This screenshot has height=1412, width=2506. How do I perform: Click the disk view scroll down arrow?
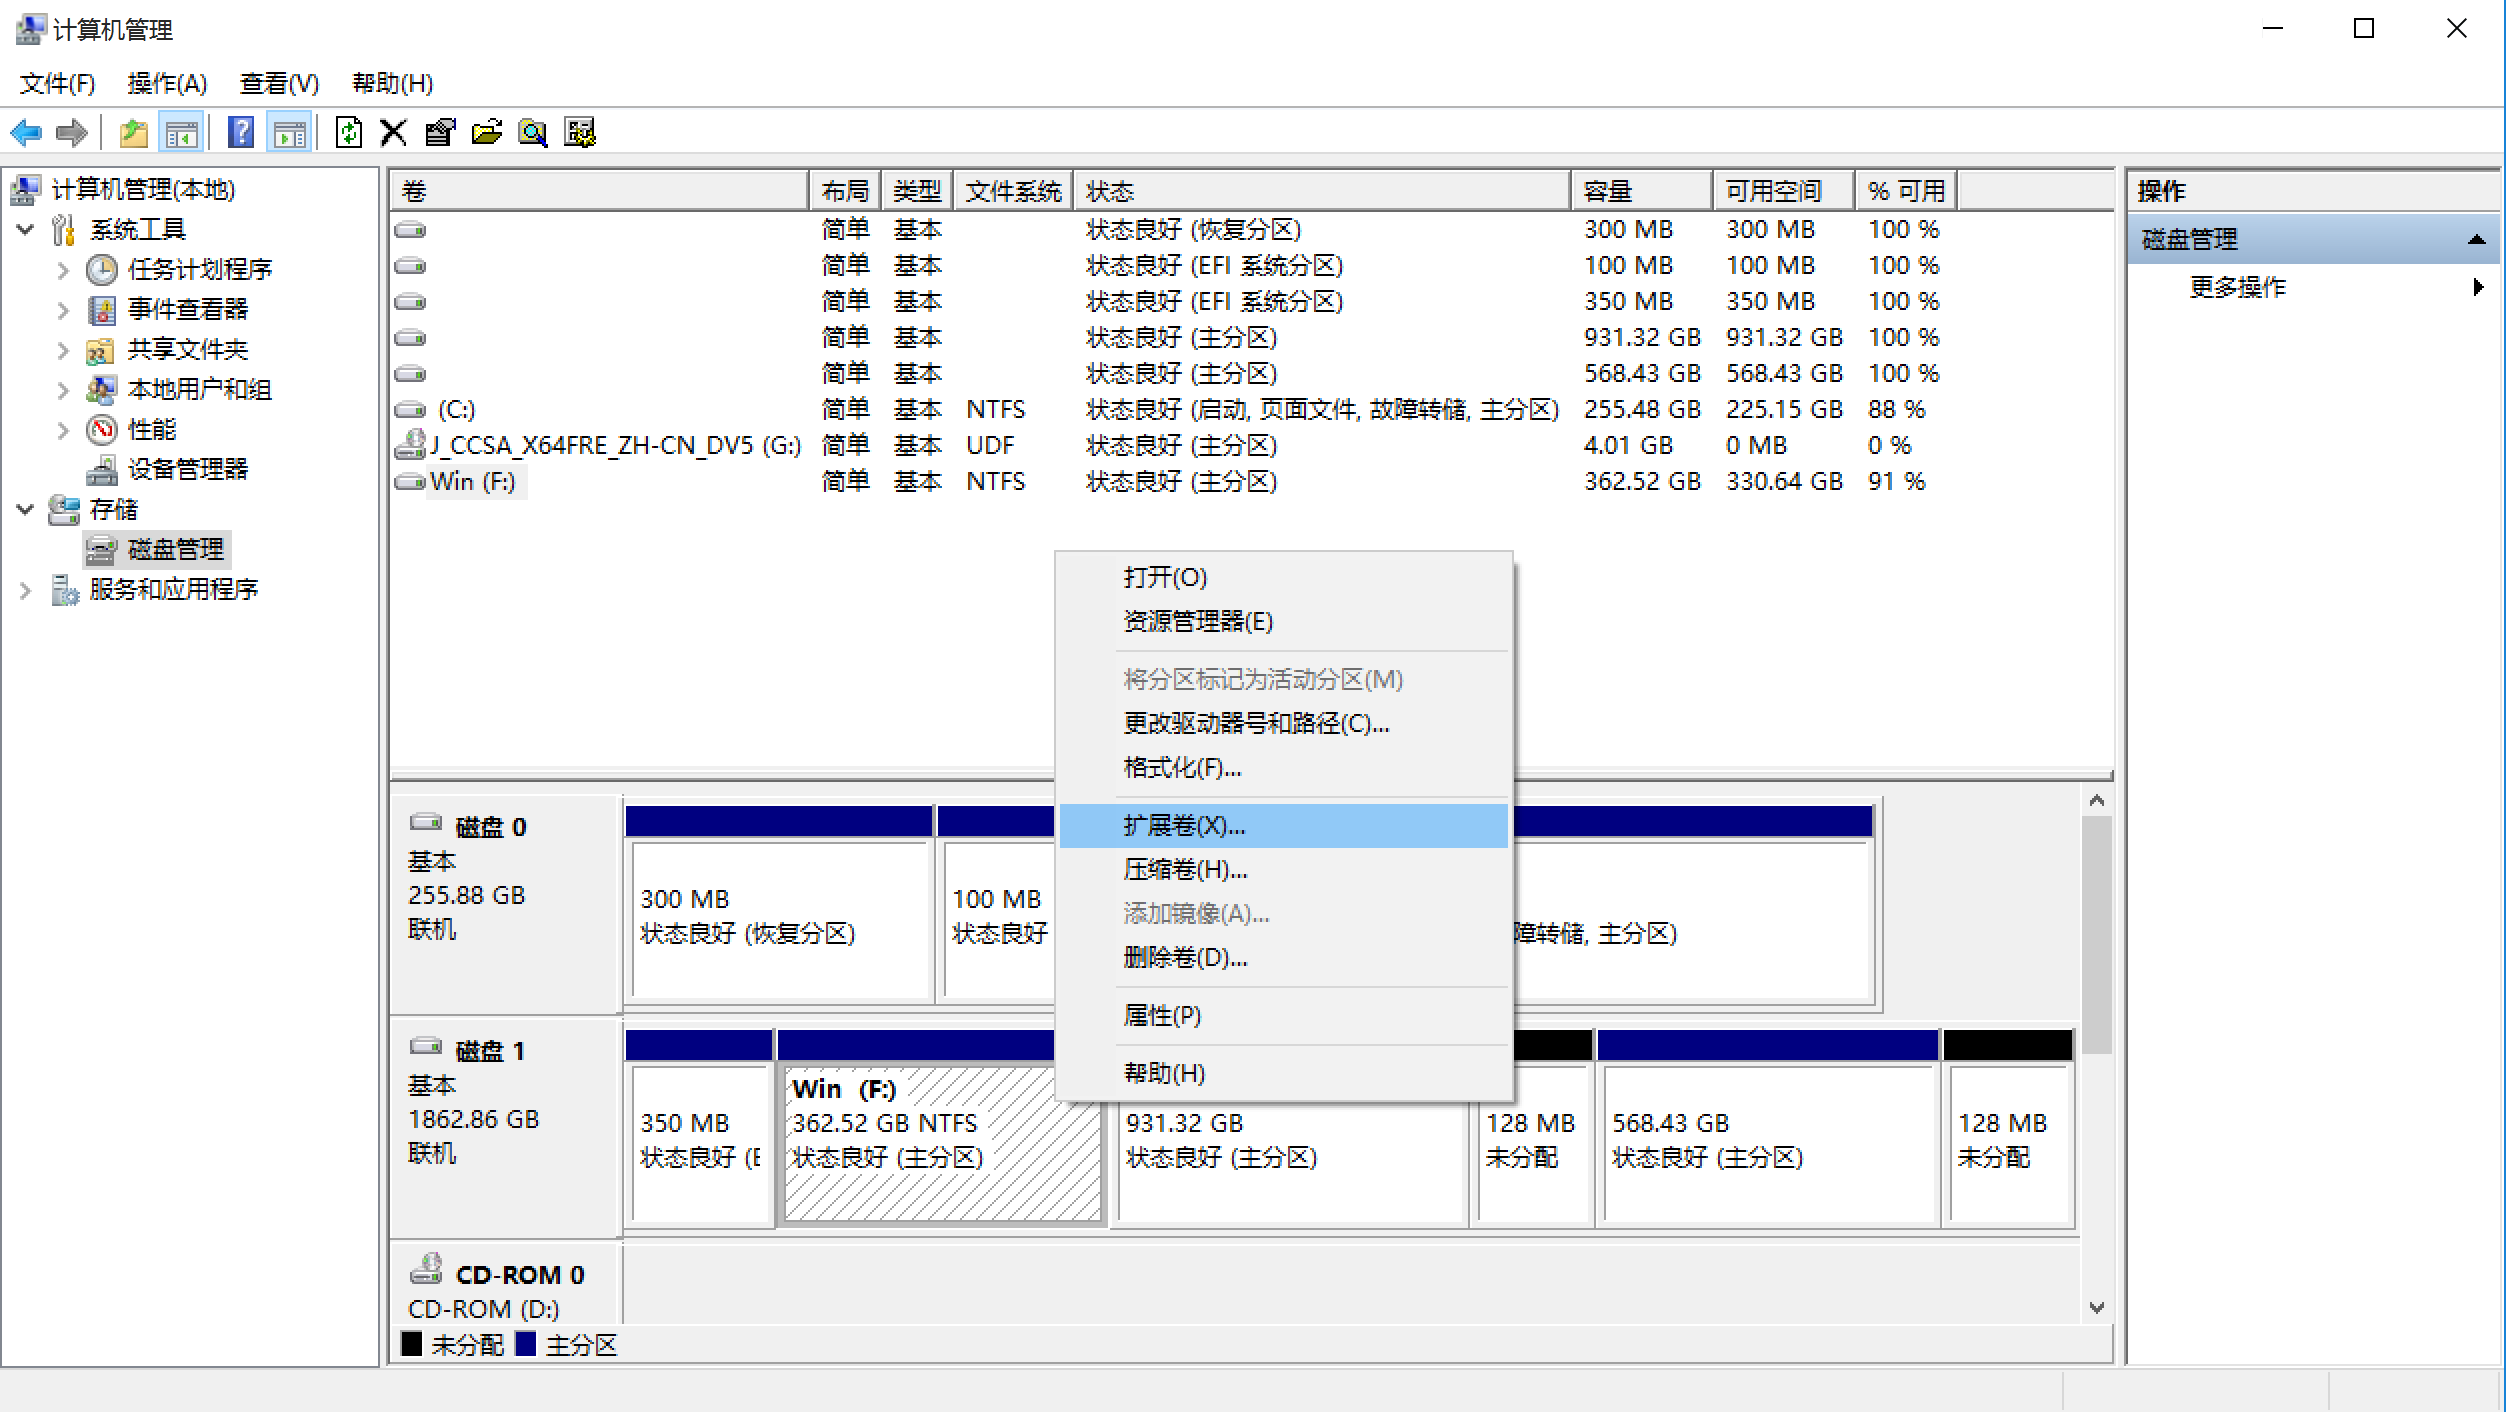point(2097,1307)
